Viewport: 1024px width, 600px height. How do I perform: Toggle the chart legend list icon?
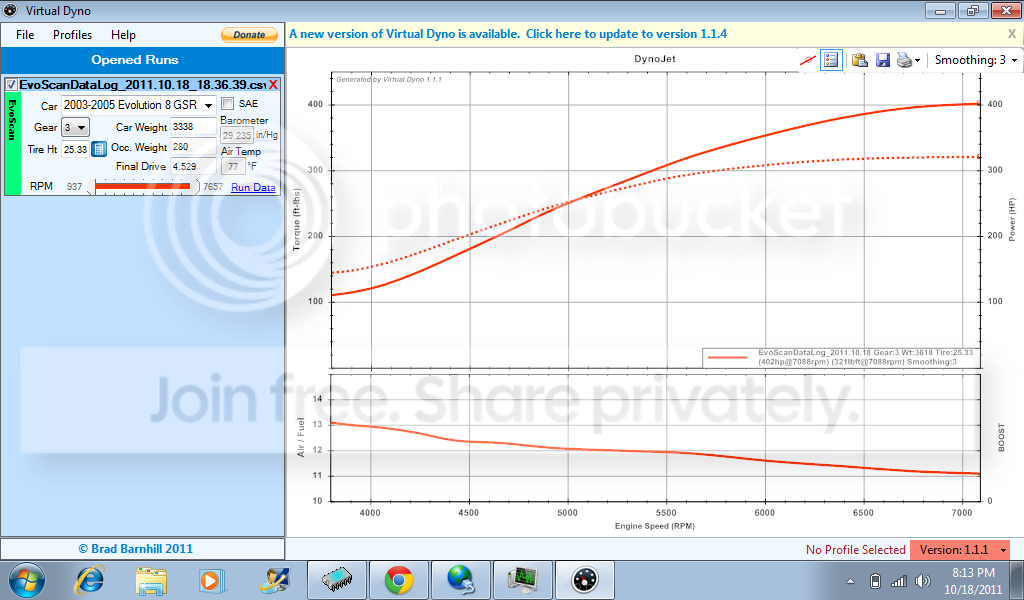tap(831, 60)
